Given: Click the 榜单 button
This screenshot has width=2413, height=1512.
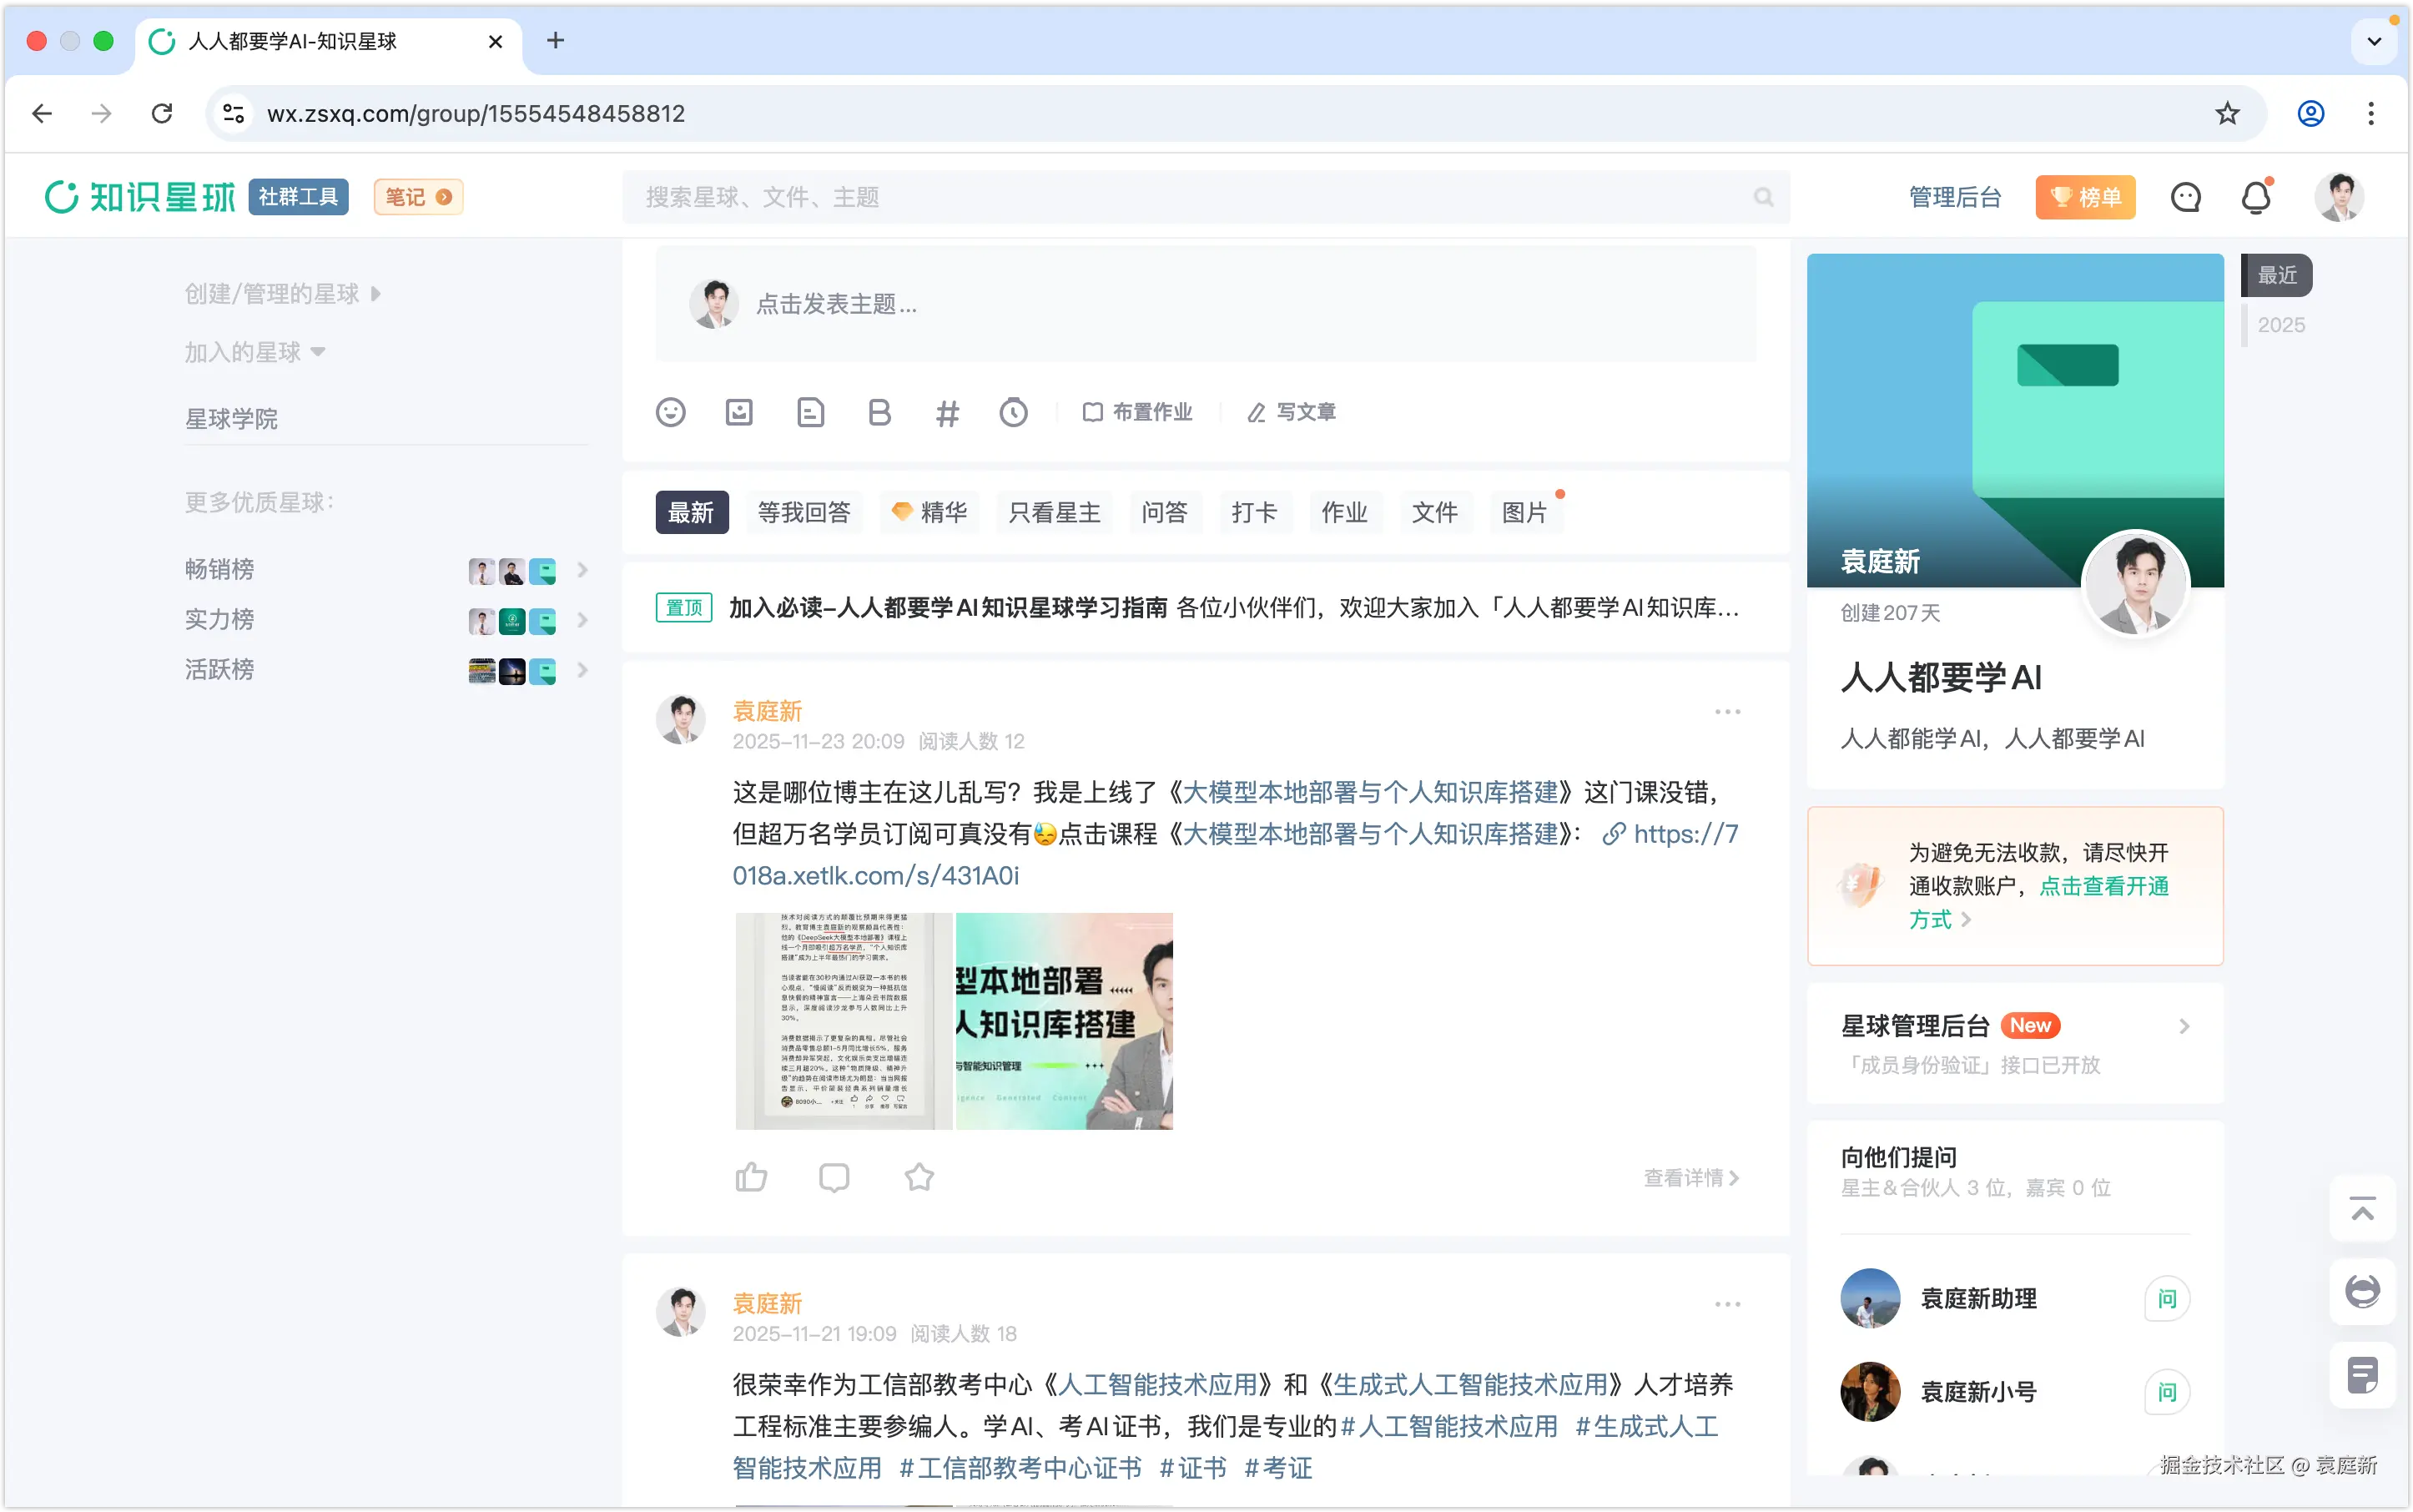Looking at the screenshot, I should point(2085,197).
